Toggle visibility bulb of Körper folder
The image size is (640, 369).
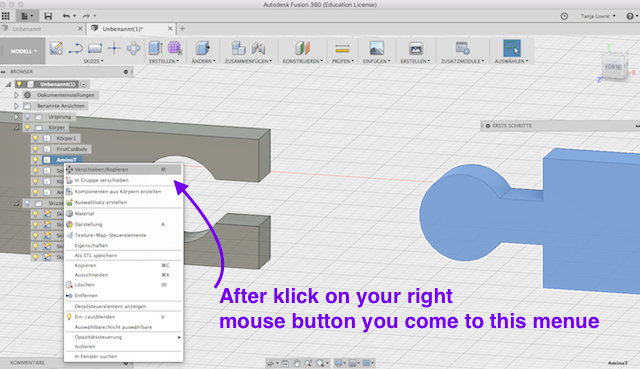click(27, 128)
